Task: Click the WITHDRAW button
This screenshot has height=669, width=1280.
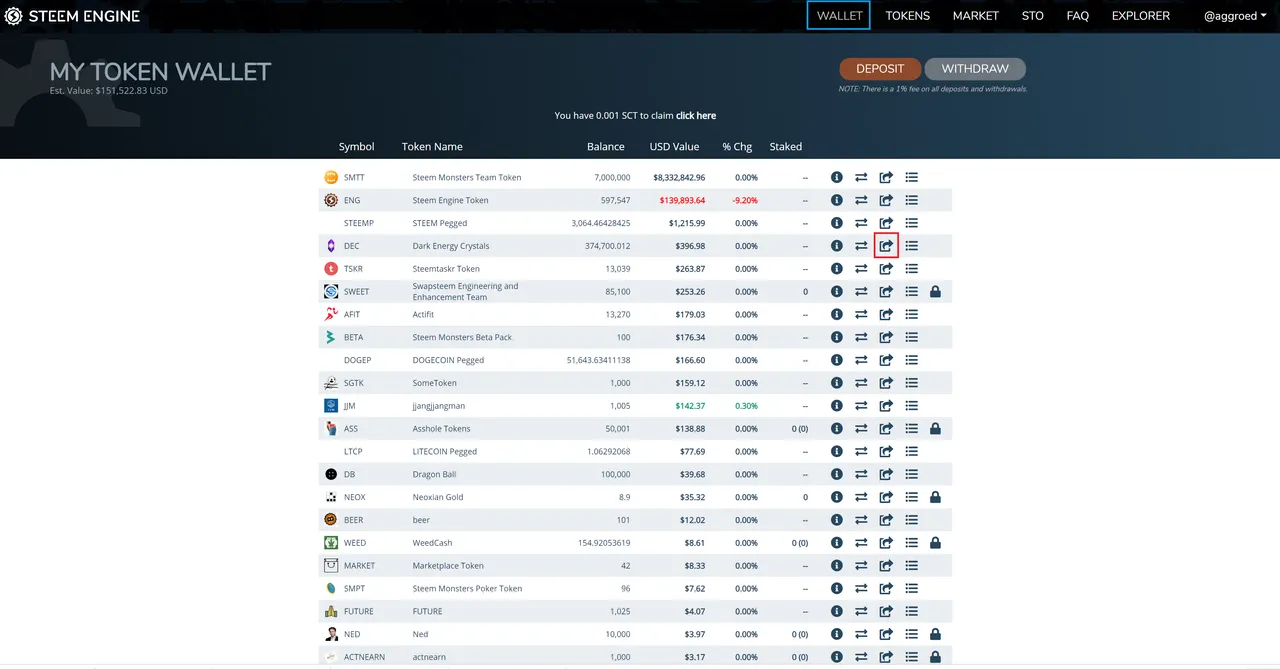Action: point(975,69)
